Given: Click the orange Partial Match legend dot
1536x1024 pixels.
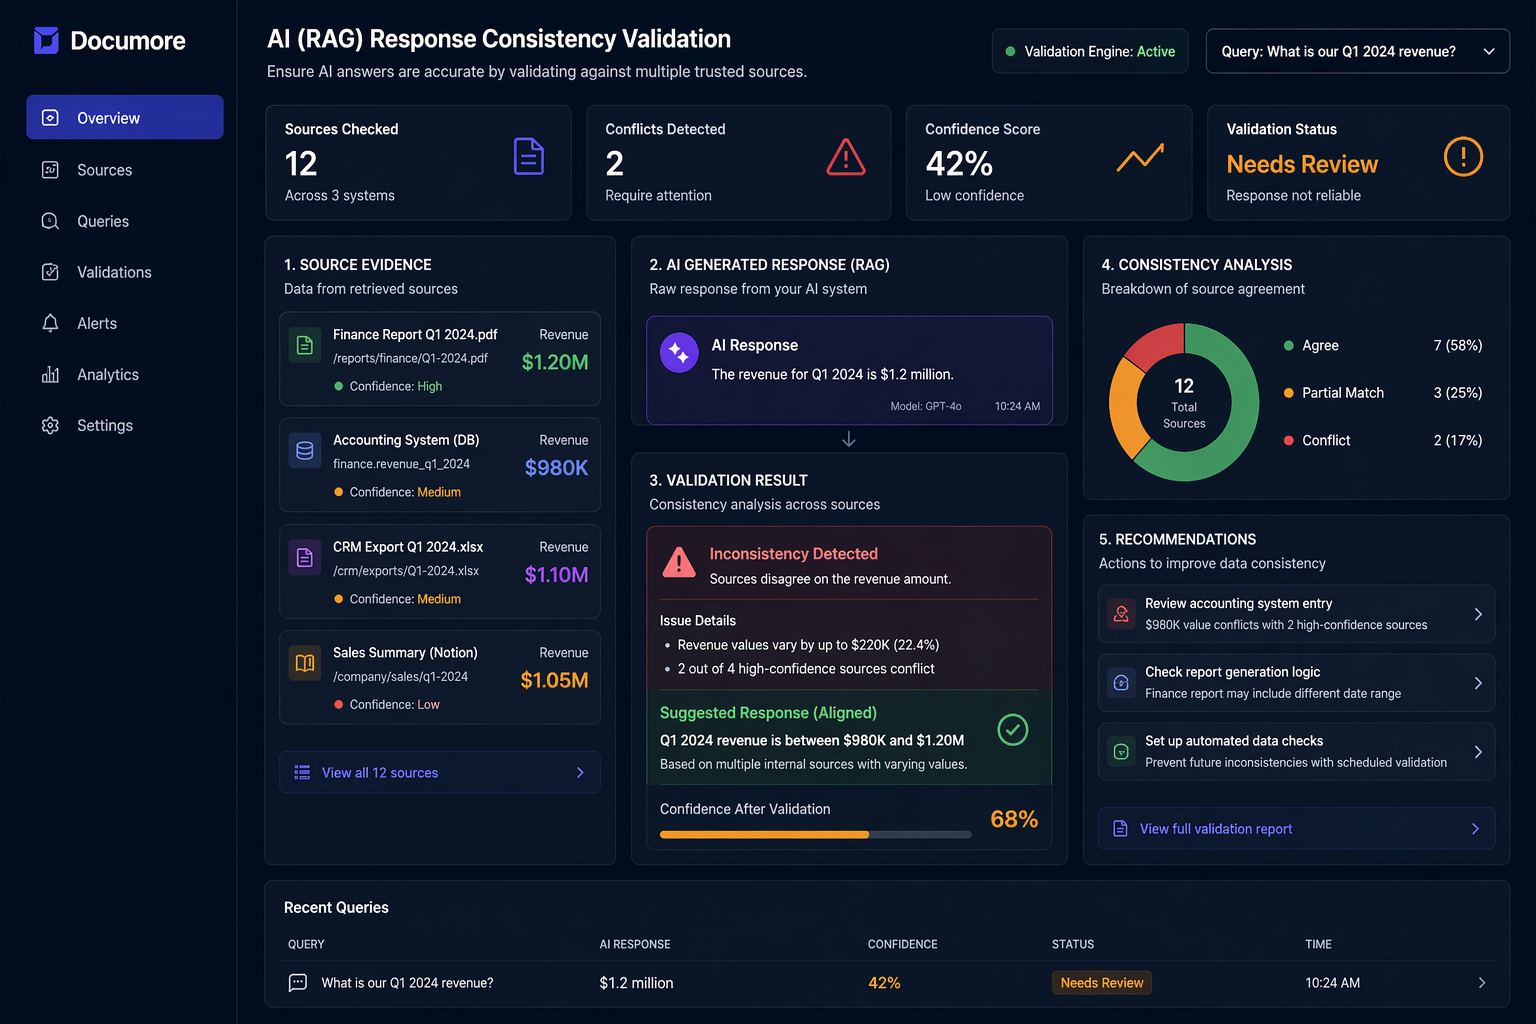Looking at the screenshot, I should pyautogui.click(x=1289, y=393).
